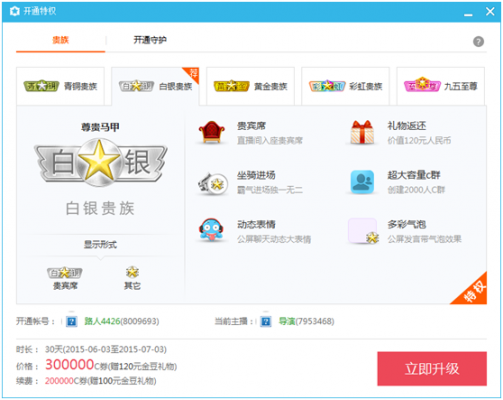
Task: Switch to the 开通守护 tab
Action: (150, 40)
